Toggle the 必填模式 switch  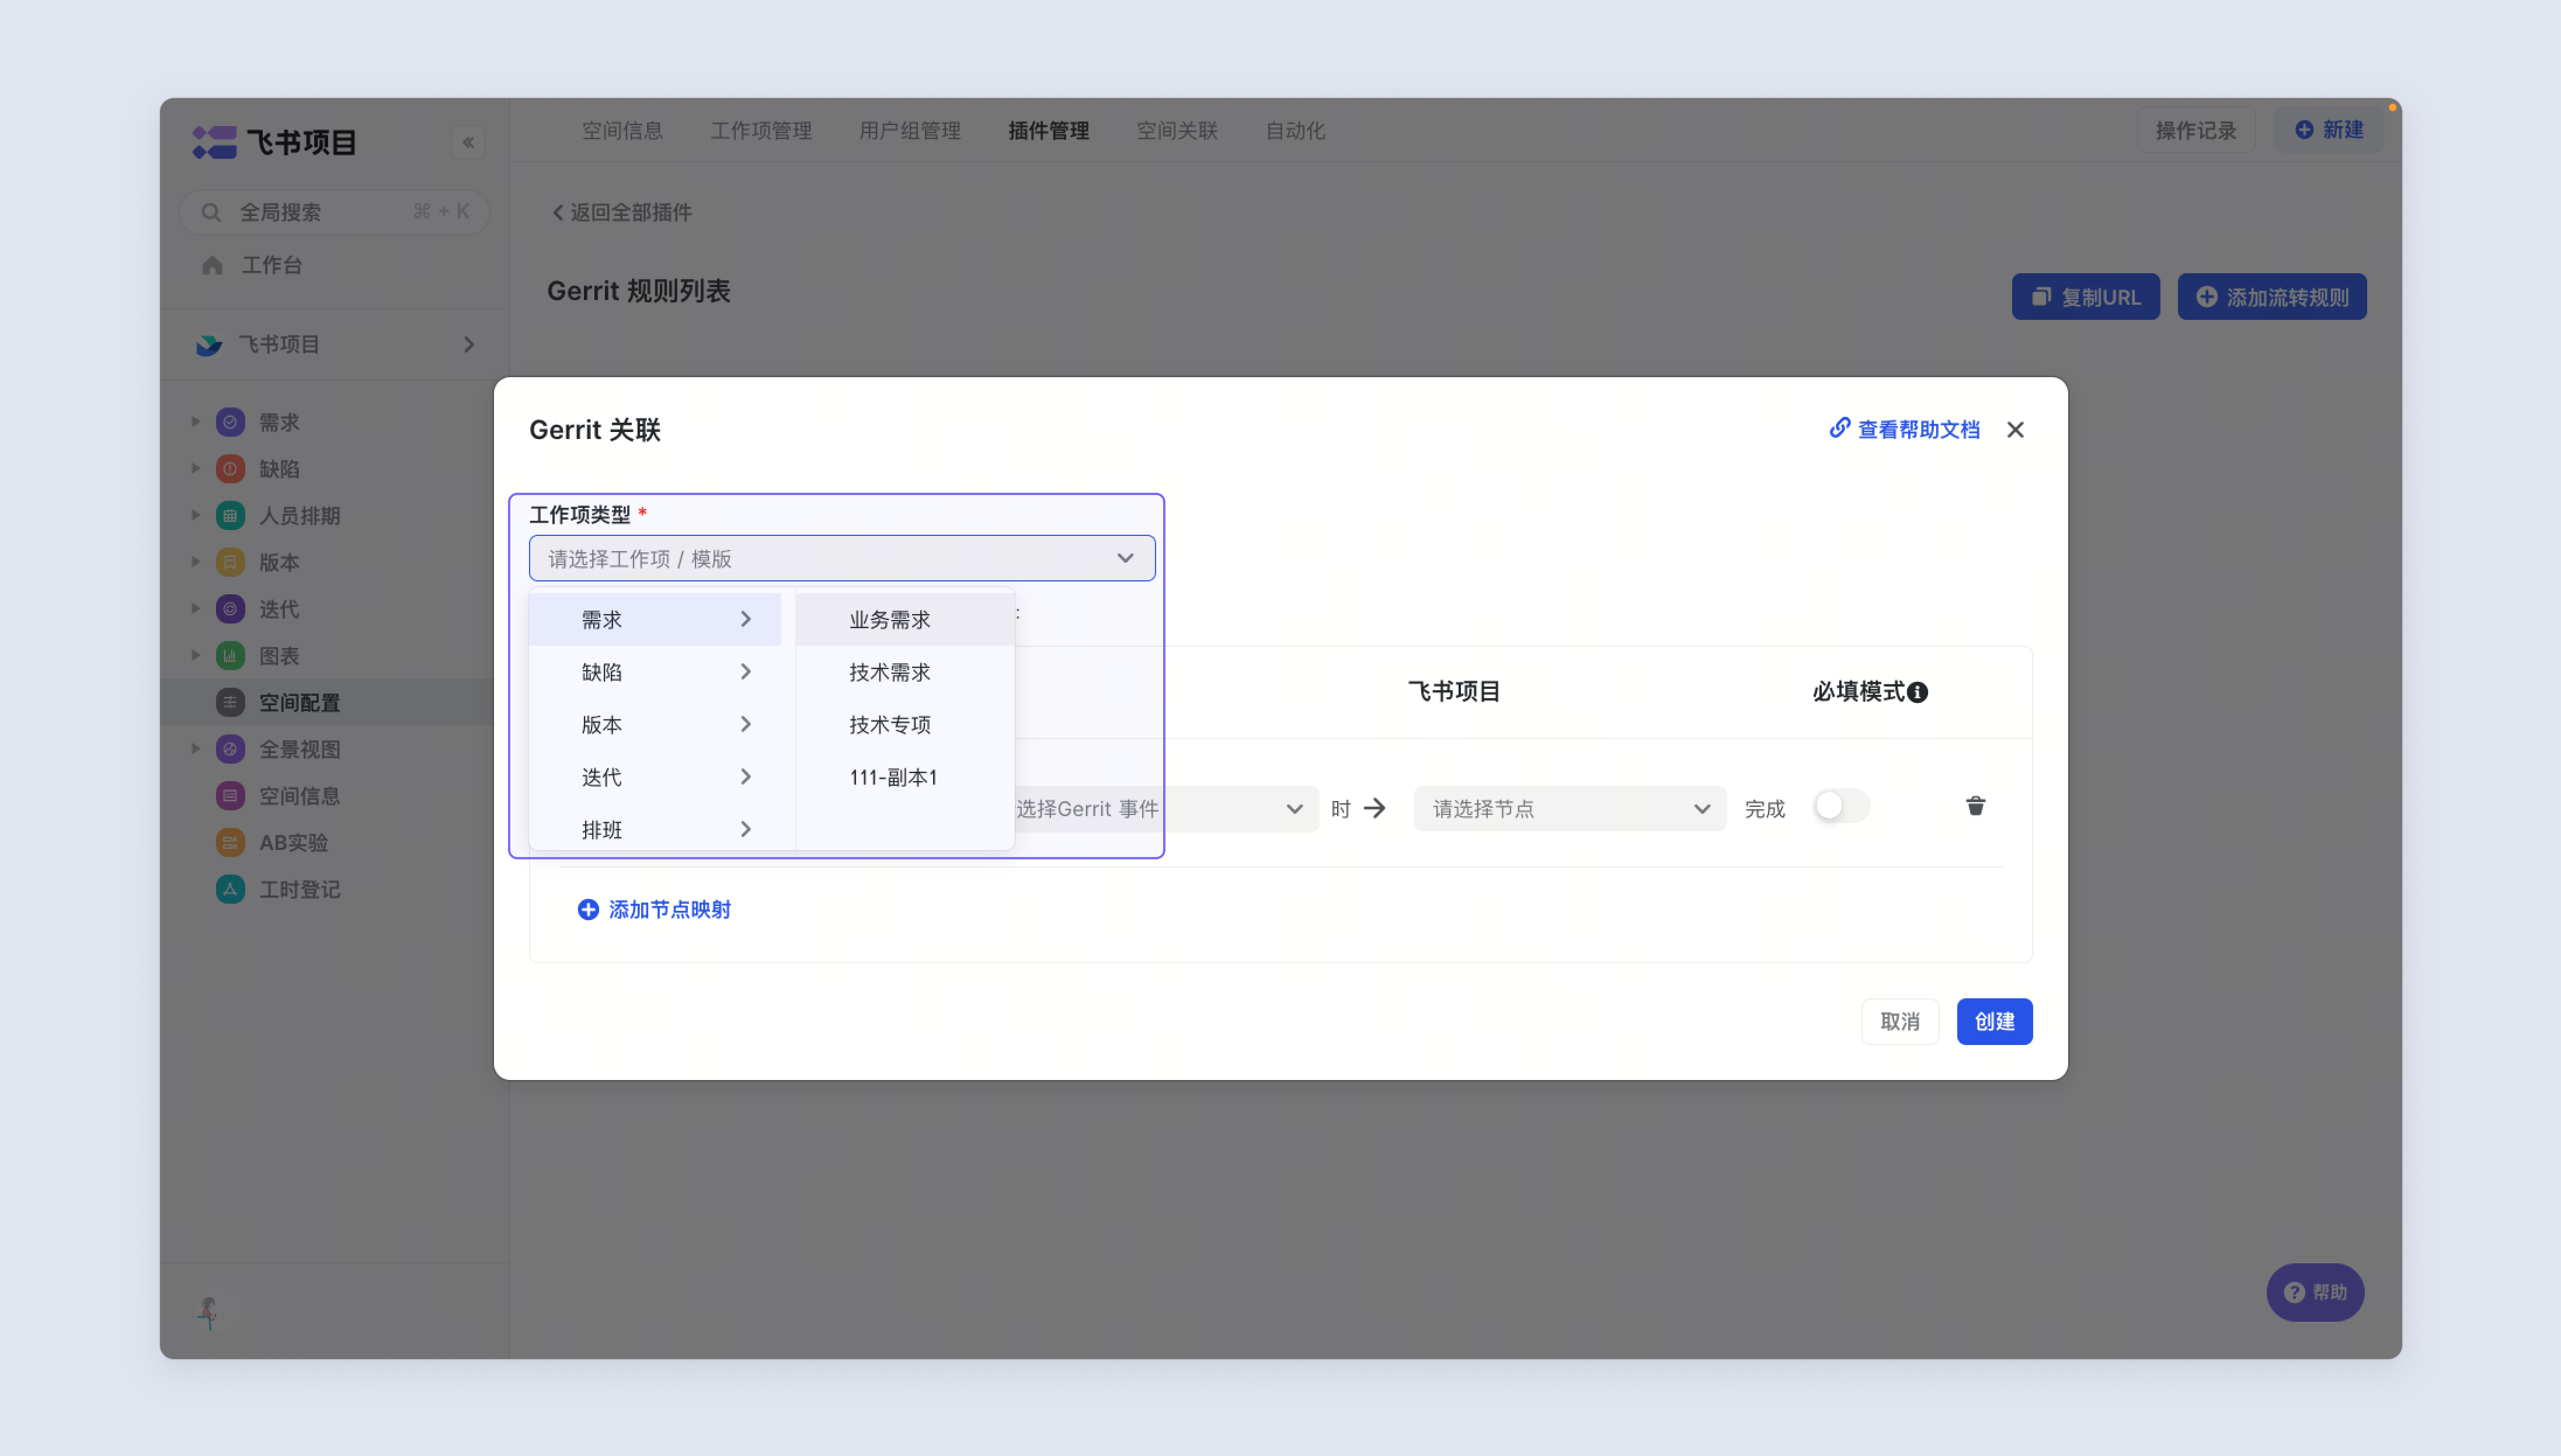pyautogui.click(x=1841, y=806)
